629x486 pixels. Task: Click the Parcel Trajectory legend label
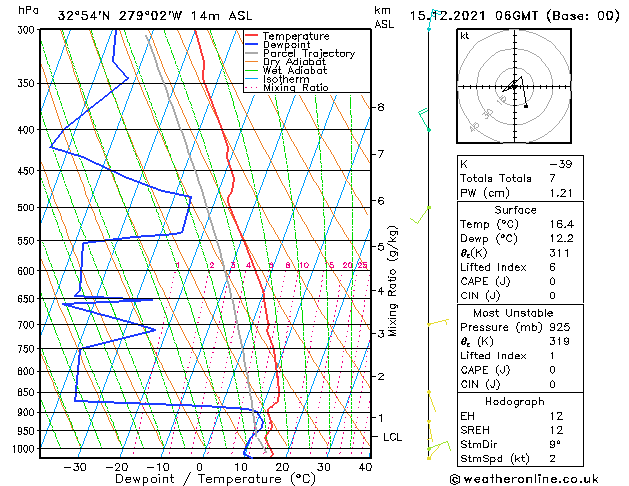coord(309,53)
